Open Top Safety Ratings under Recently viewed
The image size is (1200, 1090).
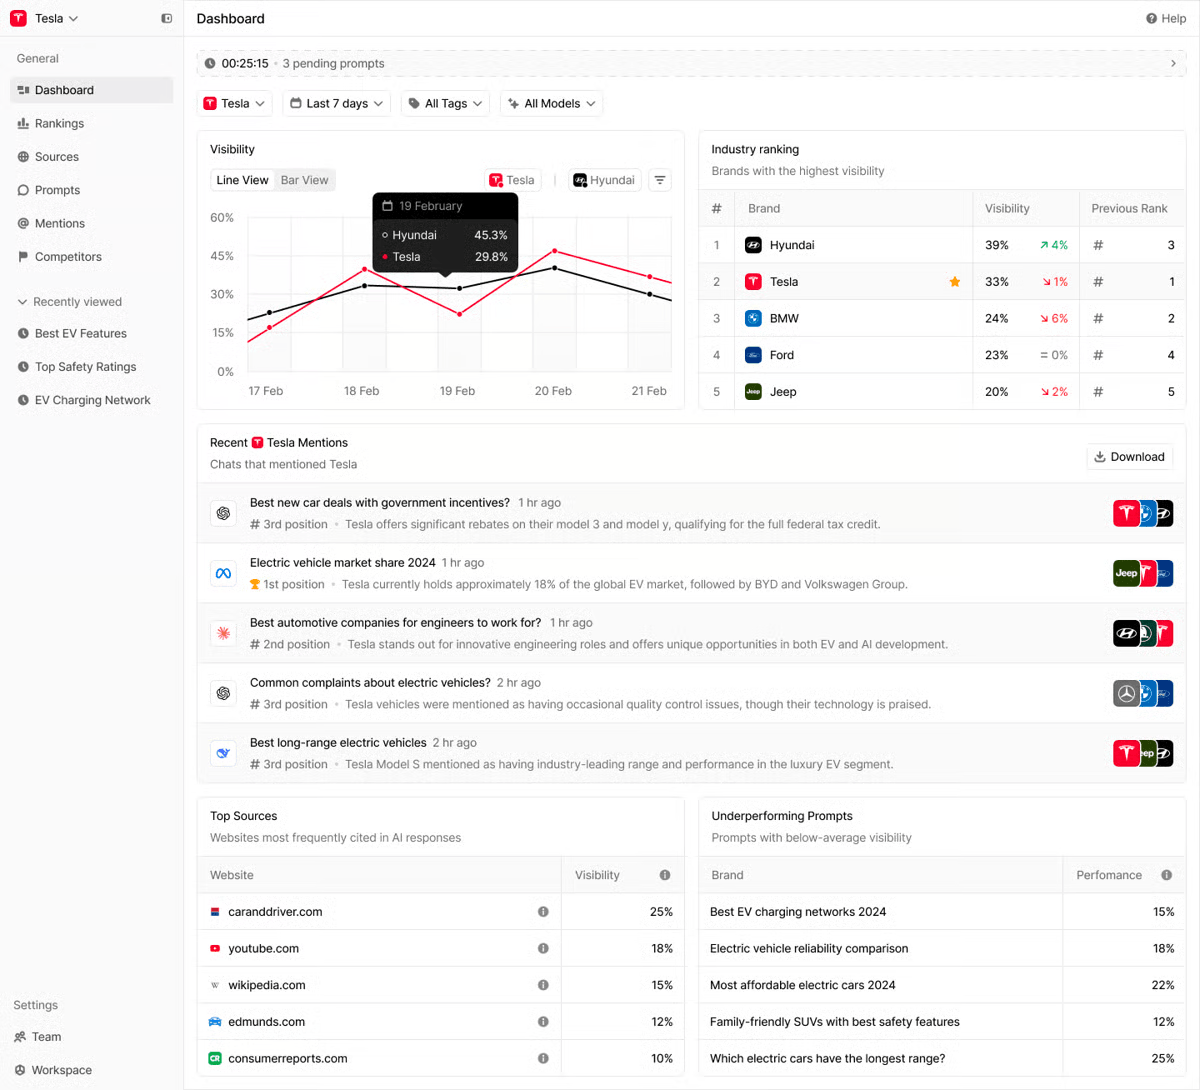tap(85, 366)
